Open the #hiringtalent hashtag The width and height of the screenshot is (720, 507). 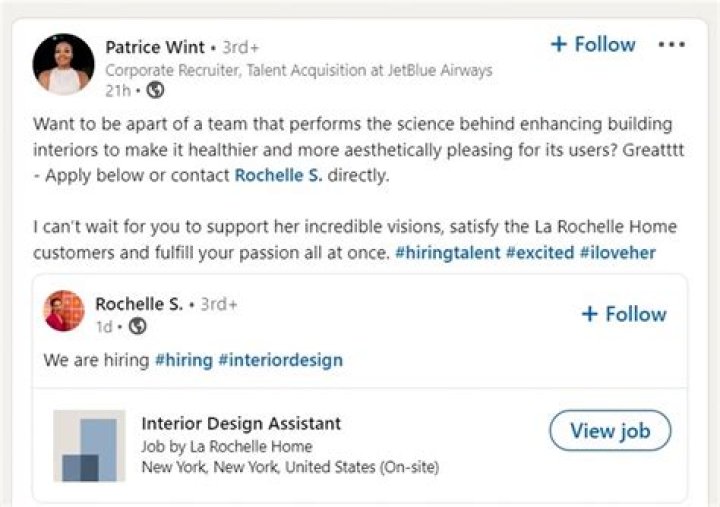pyautogui.click(x=447, y=253)
